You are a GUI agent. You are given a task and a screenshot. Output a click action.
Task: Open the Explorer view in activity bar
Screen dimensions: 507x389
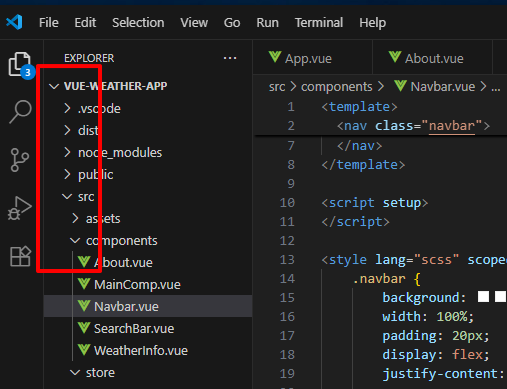pos(20,64)
